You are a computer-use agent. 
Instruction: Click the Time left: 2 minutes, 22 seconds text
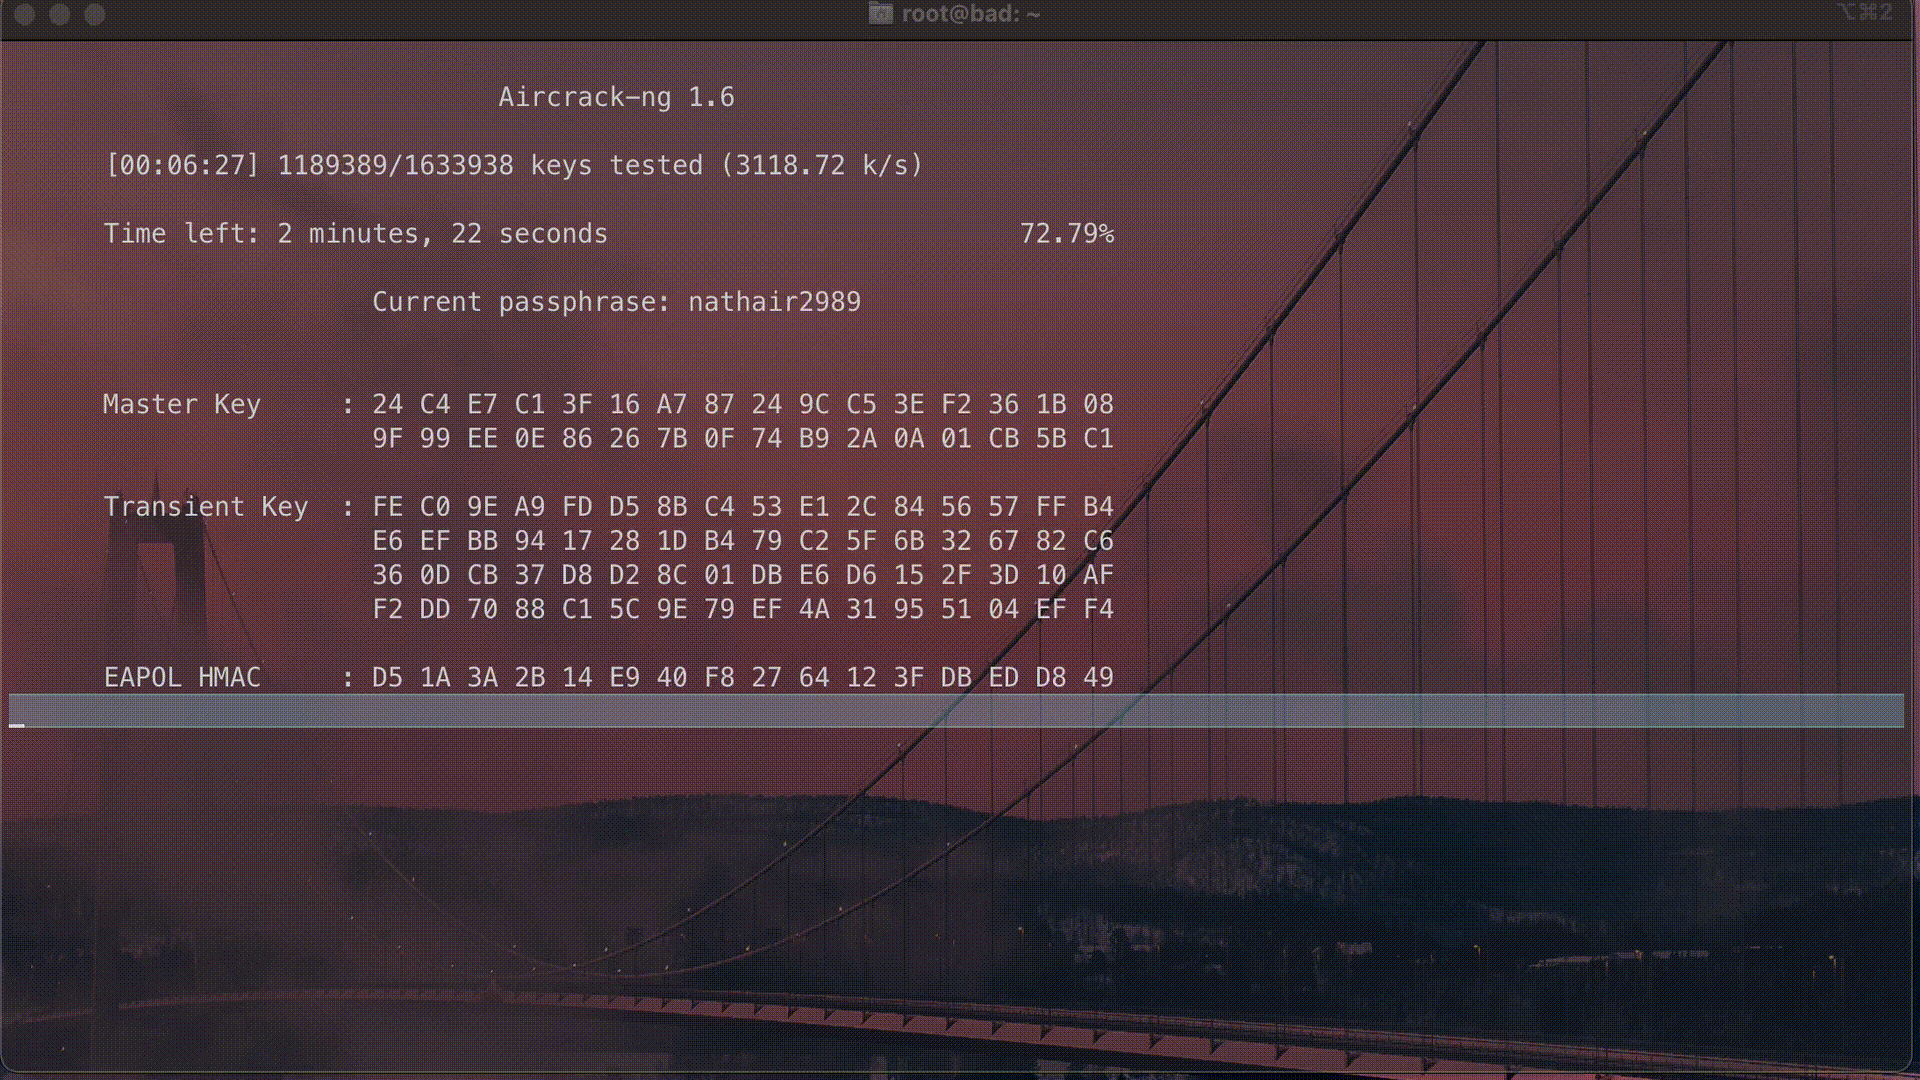coord(356,234)
